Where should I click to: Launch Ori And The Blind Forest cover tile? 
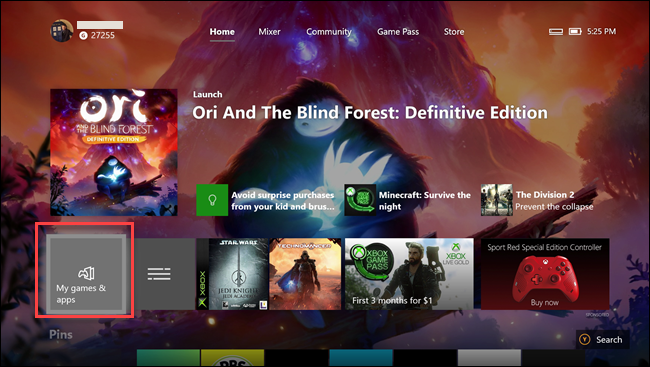pyautogui.click(x=114, y=152)
